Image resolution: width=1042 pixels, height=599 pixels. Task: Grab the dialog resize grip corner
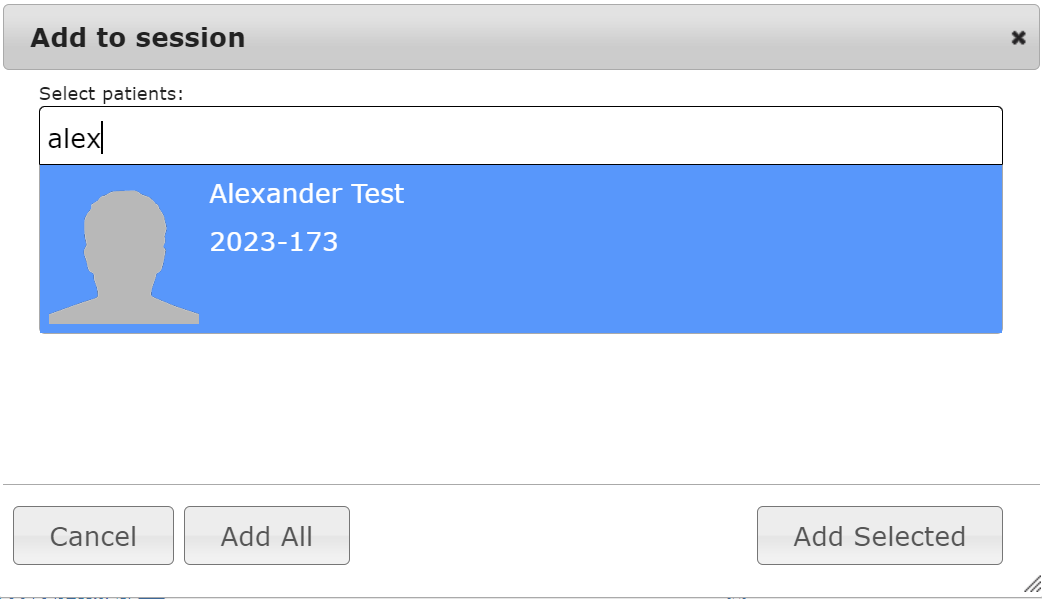click(x=1031, y=585)
